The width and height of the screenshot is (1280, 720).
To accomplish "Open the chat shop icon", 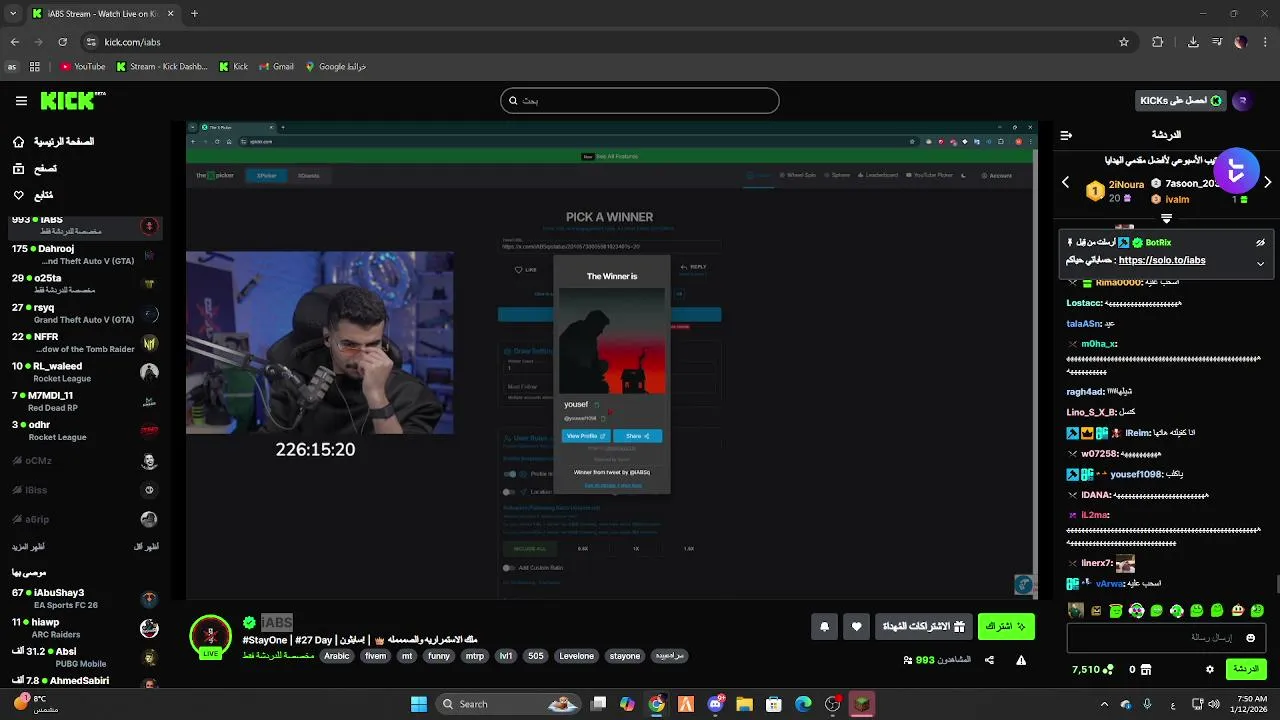I will click(x=1146, y=669).
